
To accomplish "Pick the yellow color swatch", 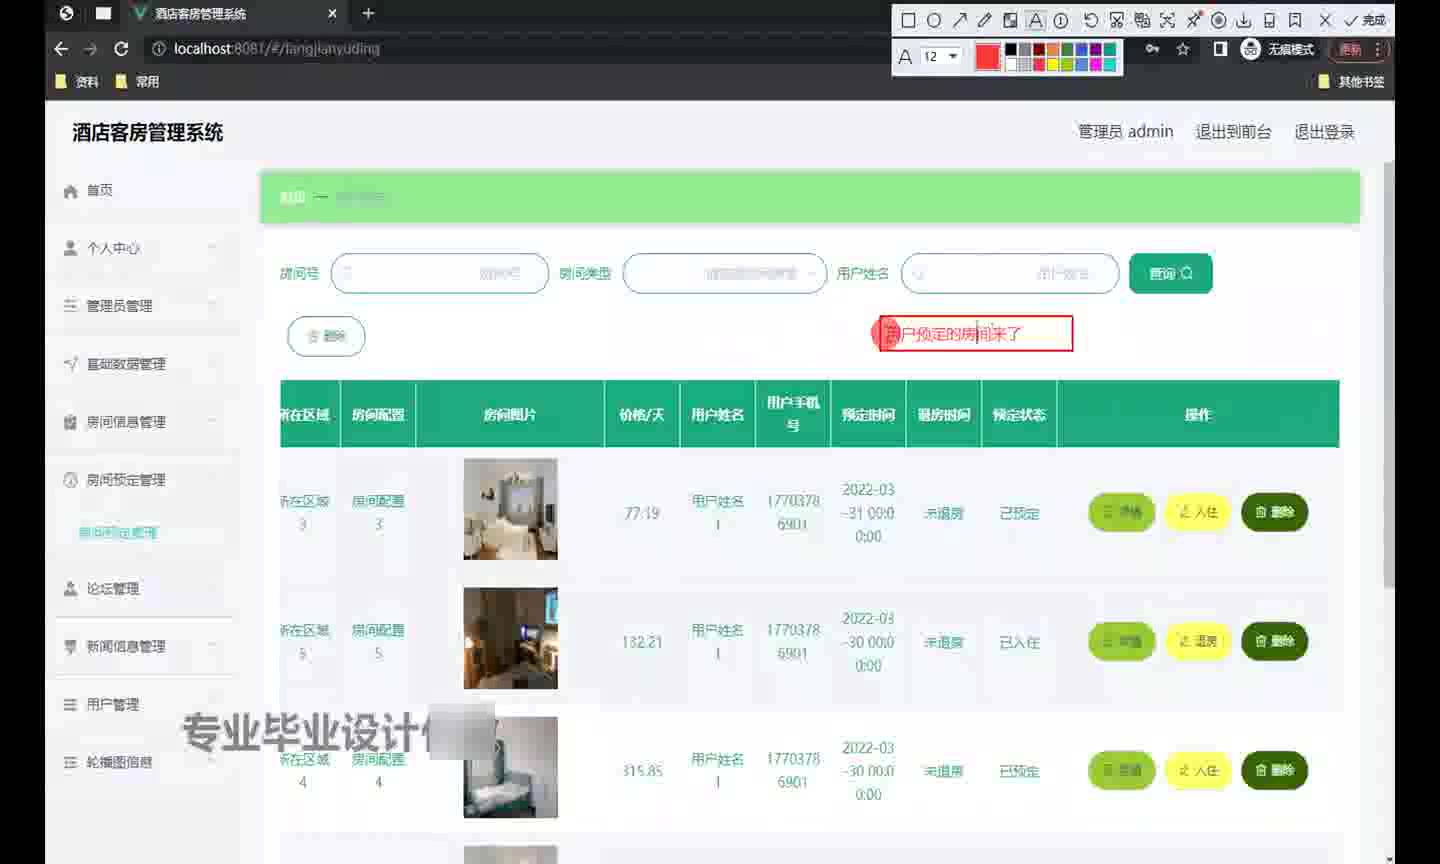I will click(x=1052, y=65).
